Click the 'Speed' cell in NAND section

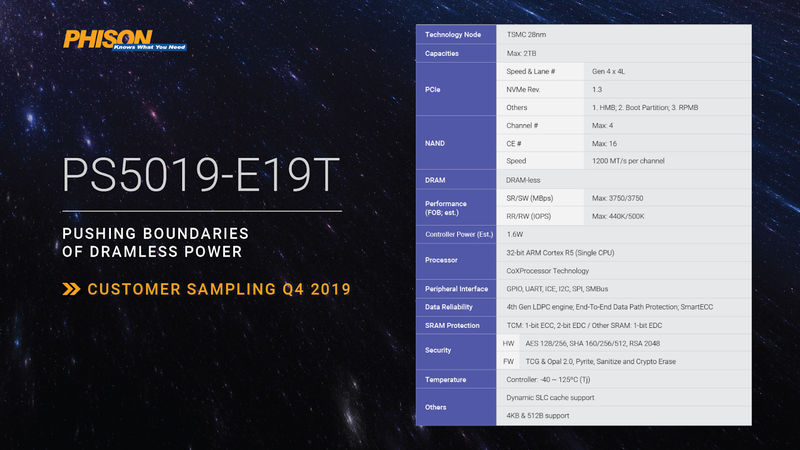click(x=540, y=161)
